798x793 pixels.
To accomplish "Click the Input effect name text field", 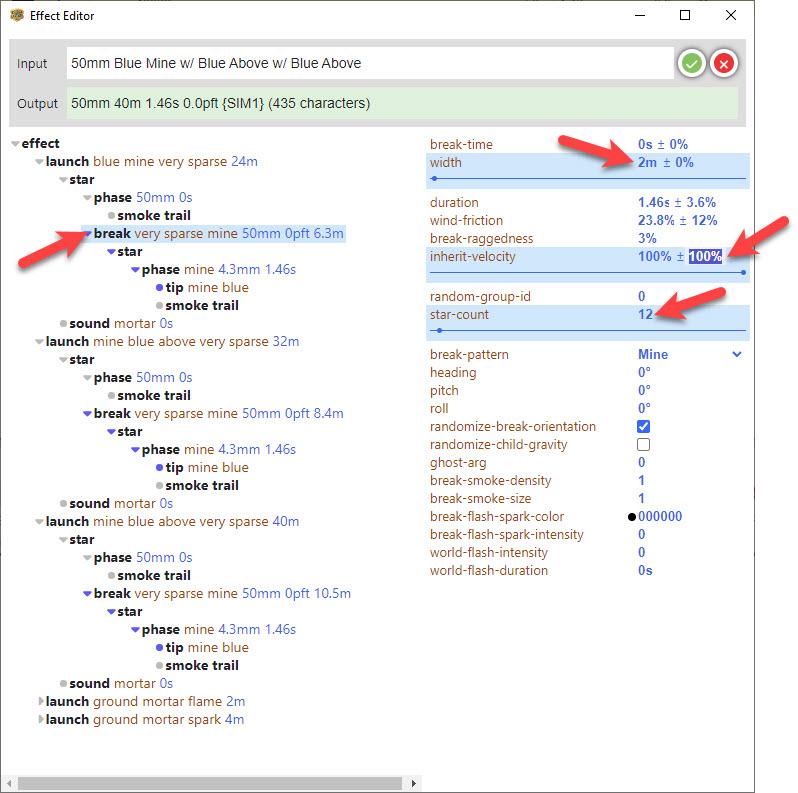I will coord(369,63).
